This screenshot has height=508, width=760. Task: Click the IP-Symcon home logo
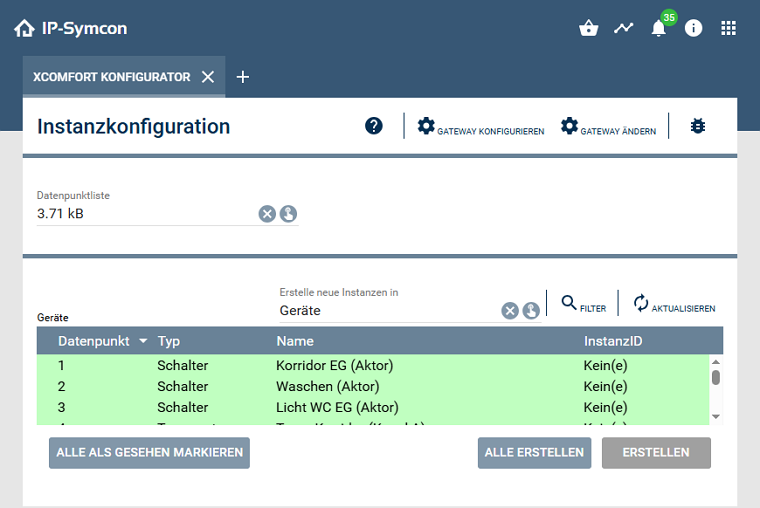pos(25,28)
